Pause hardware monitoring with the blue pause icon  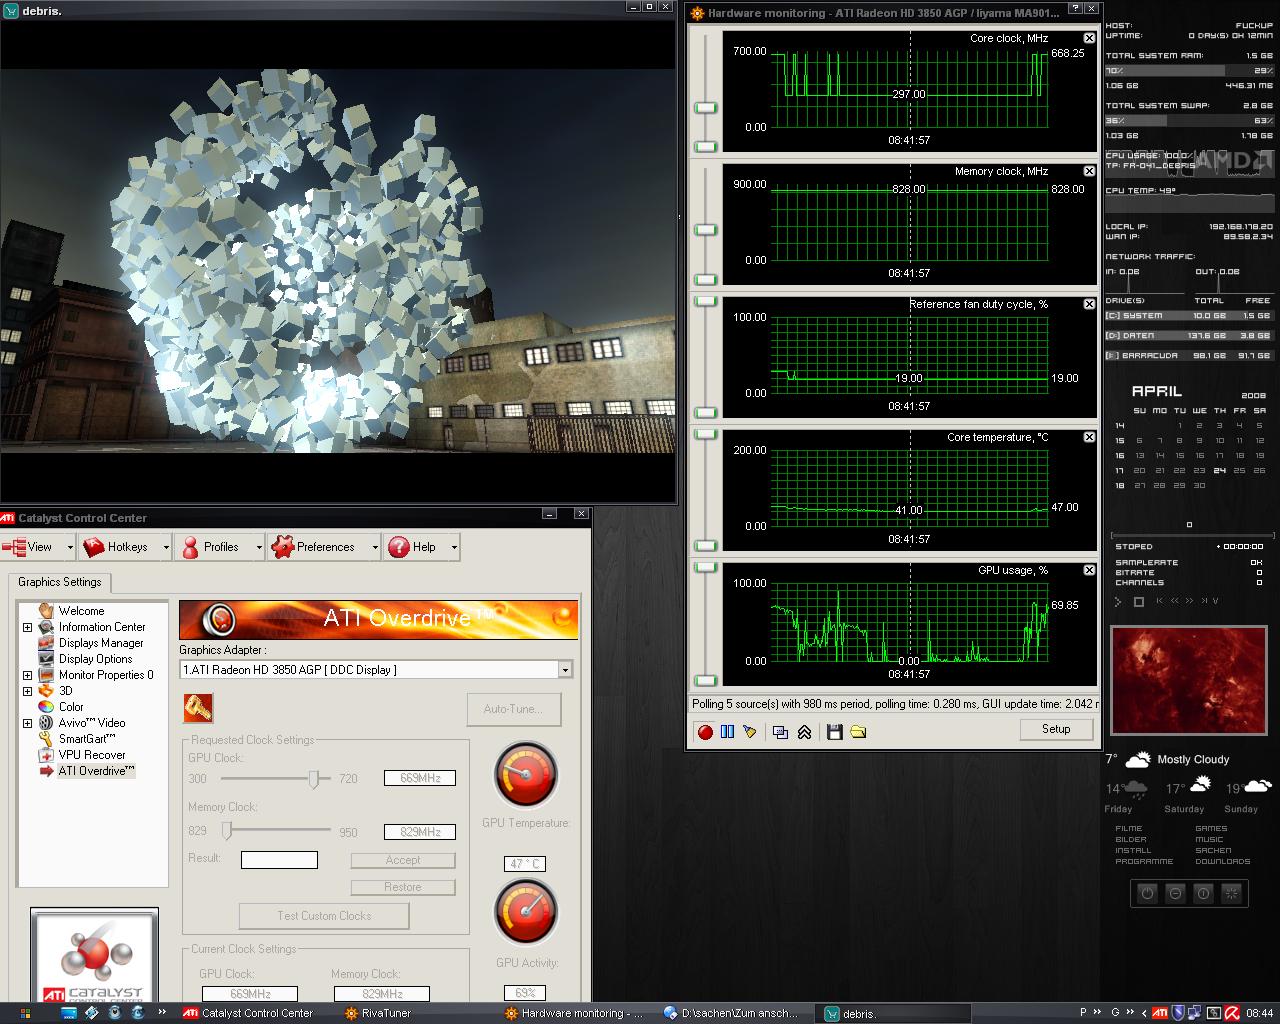(727, 732)
